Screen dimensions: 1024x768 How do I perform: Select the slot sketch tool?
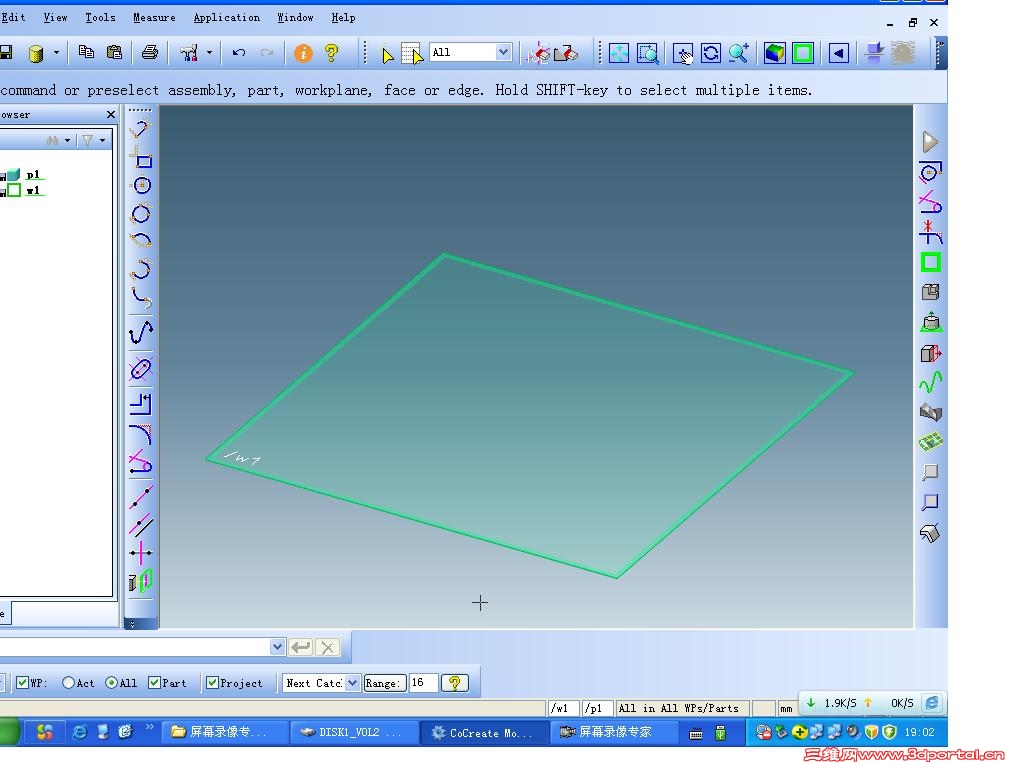click(x=140, y=370)
